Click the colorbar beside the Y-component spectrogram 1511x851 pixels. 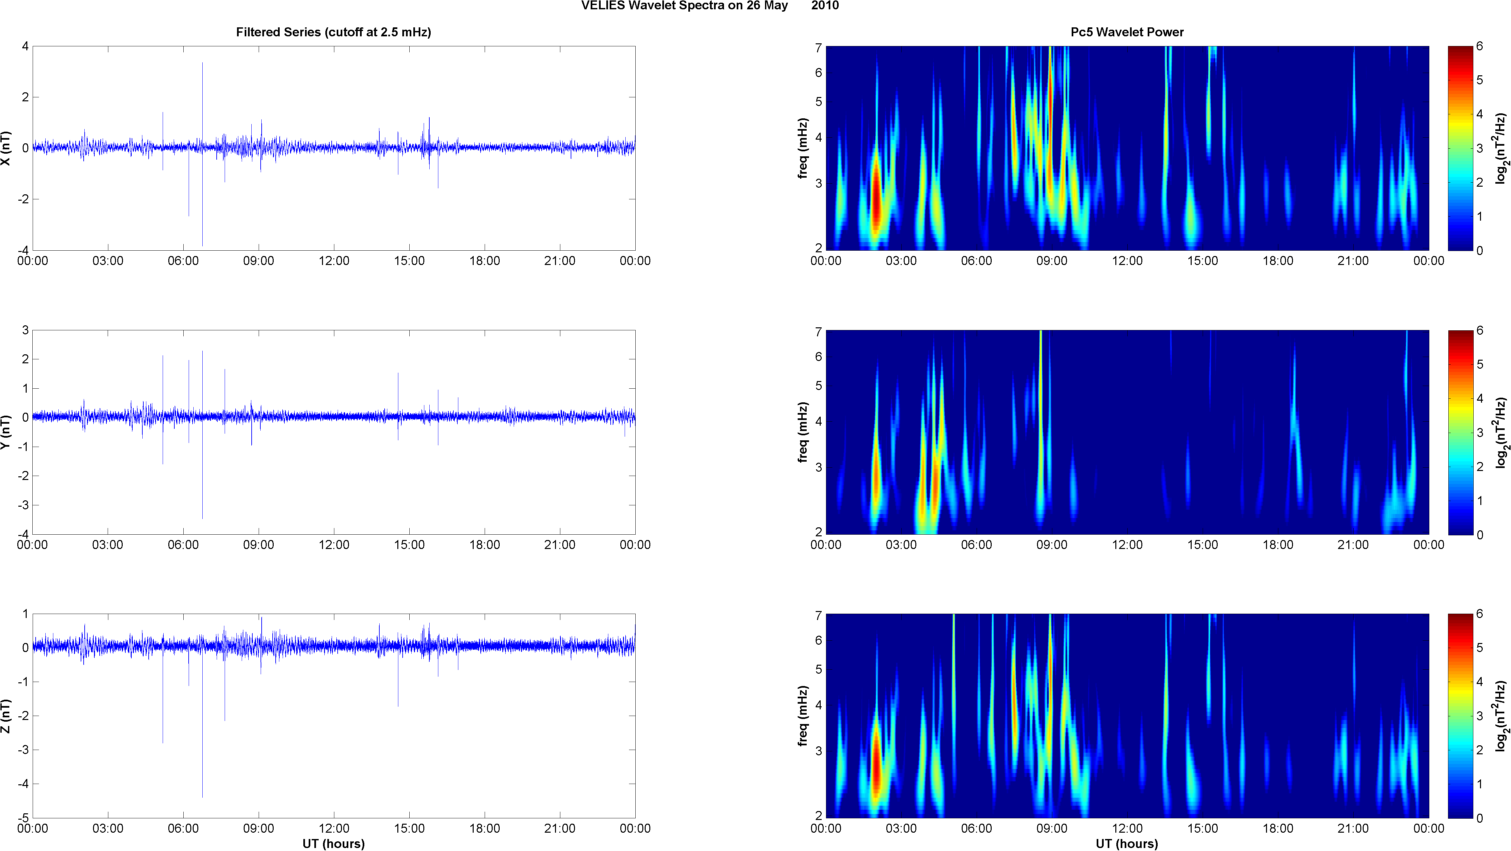click(x=1460, y=432)
